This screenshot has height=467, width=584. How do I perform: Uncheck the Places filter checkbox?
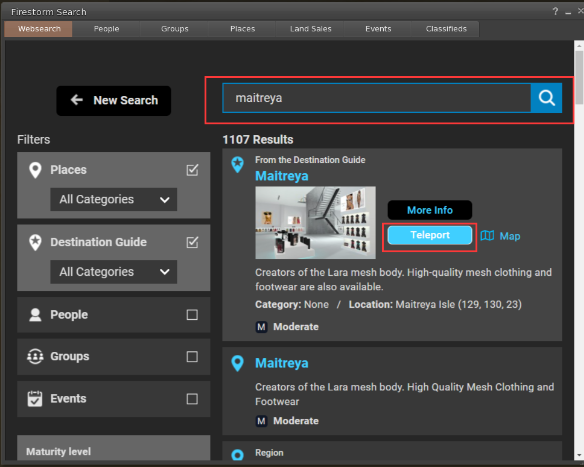click(192, 170)
